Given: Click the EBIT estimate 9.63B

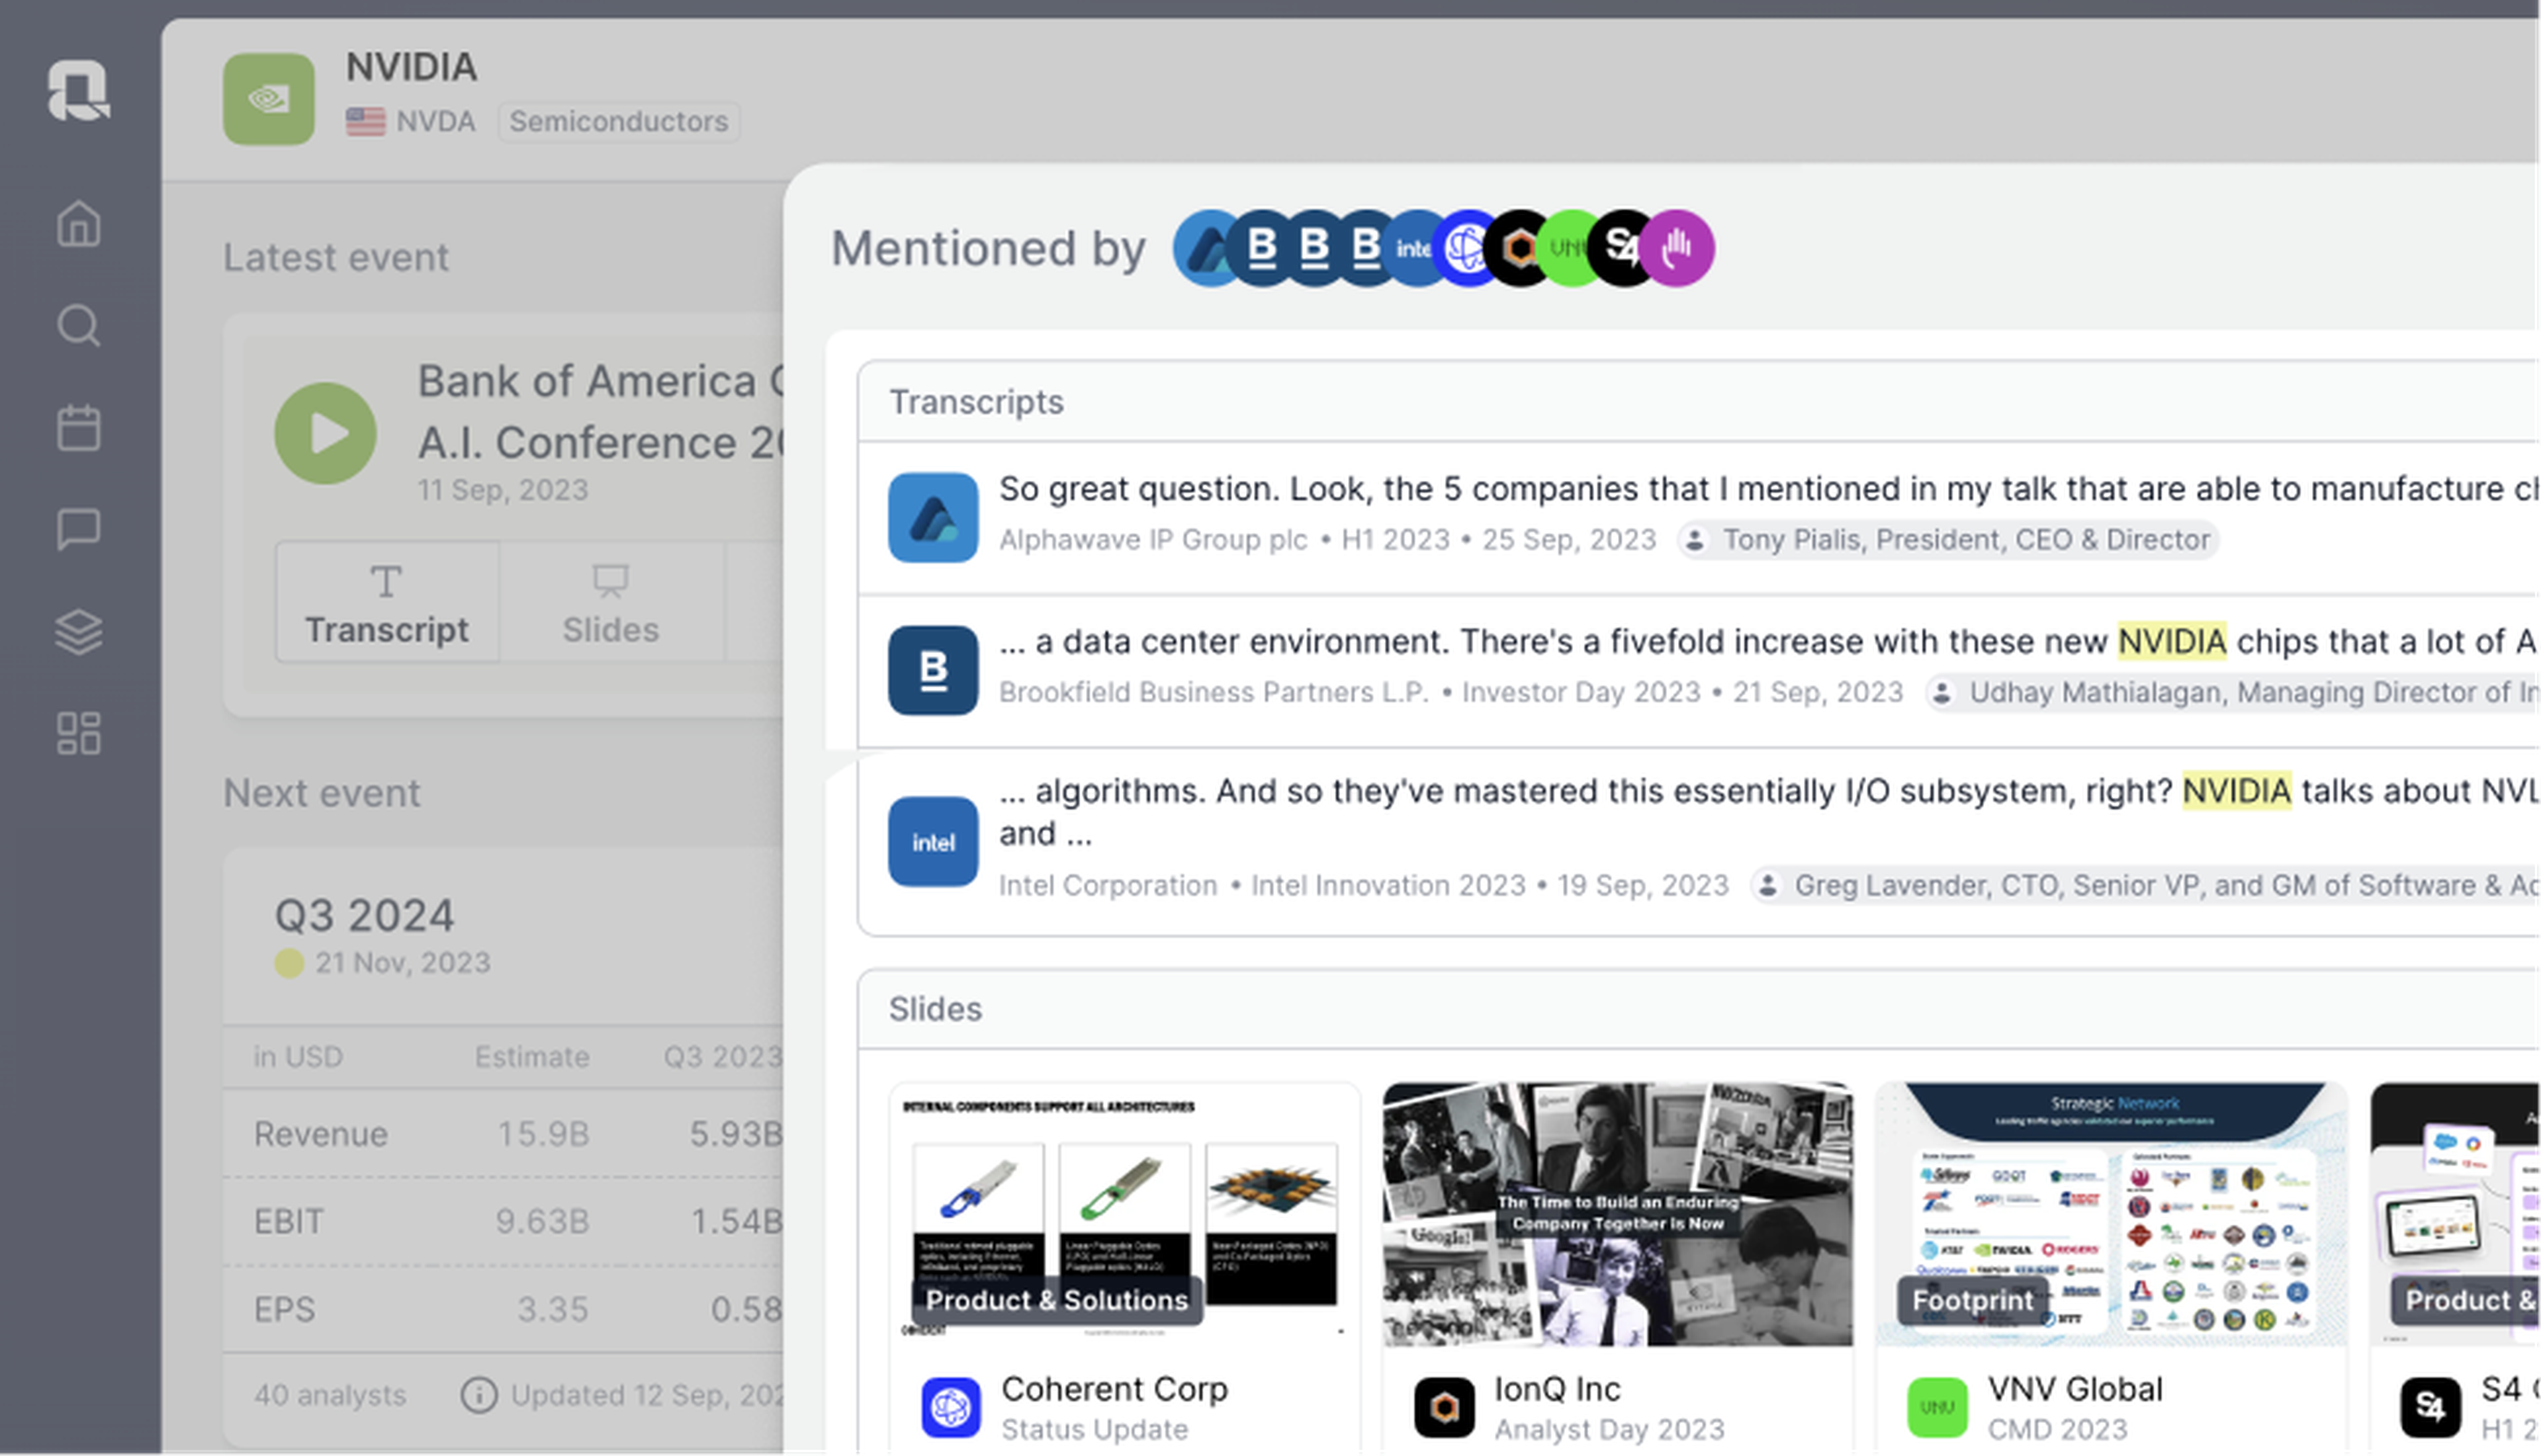Looking at the screenshot, I should coord(543,1222).
